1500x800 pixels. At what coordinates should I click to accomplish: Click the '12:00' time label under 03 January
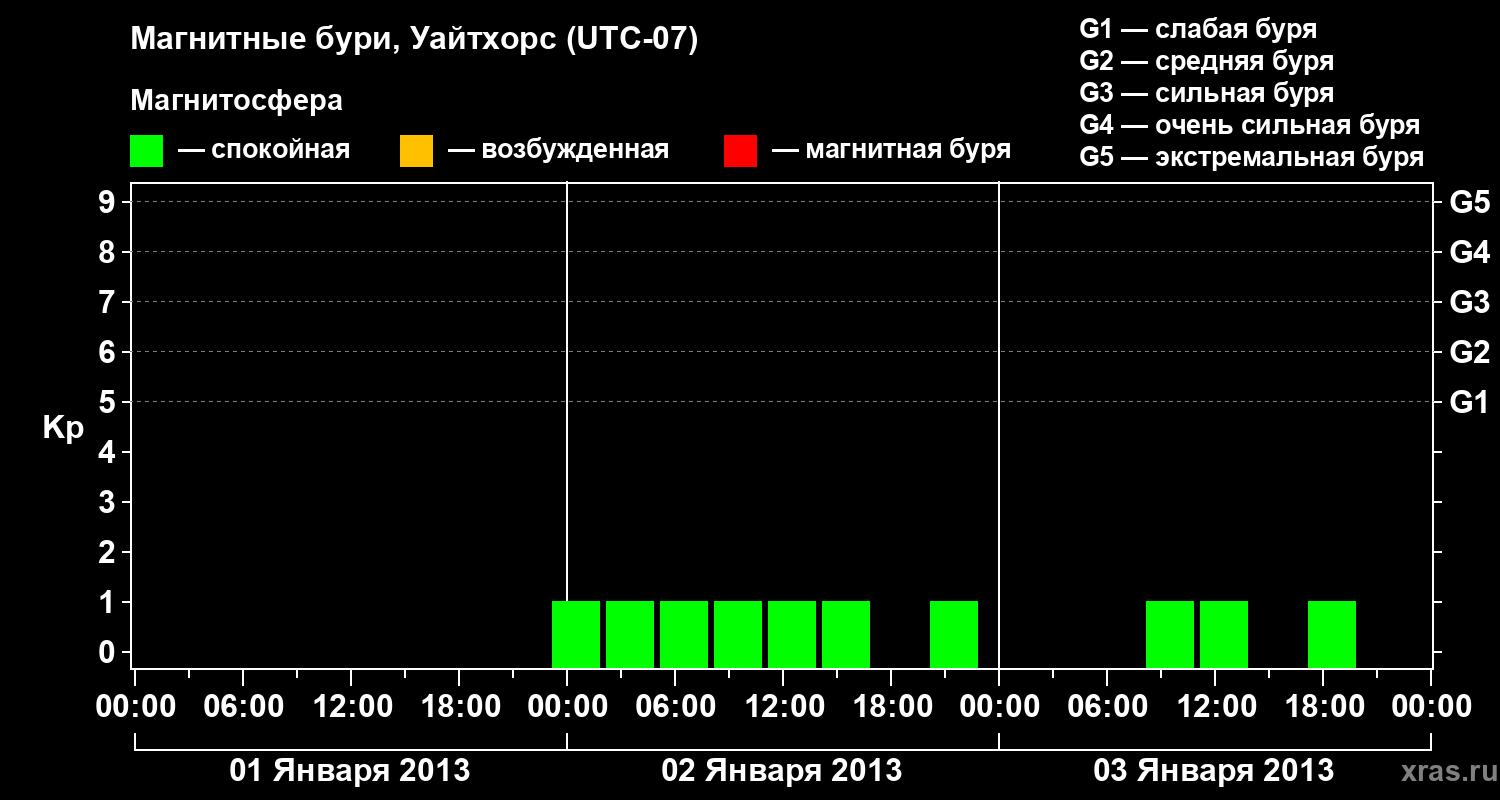pyautogui.click(x=1215, y=707)
